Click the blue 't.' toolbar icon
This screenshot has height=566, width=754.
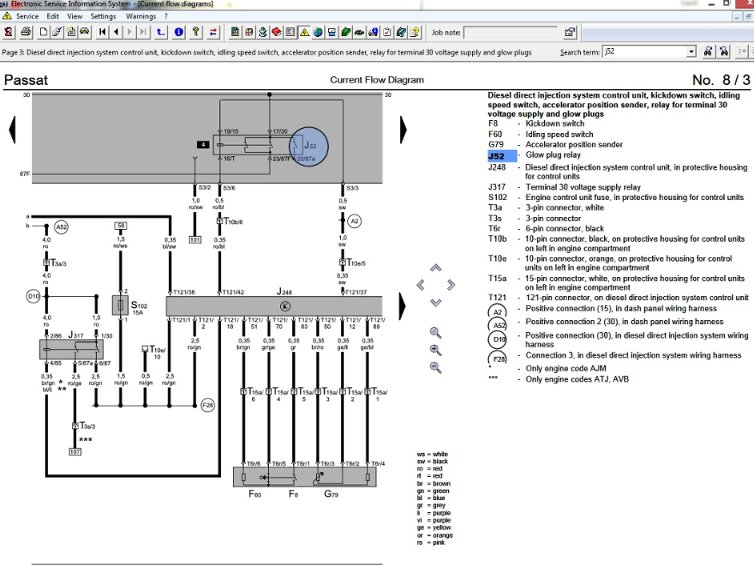[x=161, y=32]
